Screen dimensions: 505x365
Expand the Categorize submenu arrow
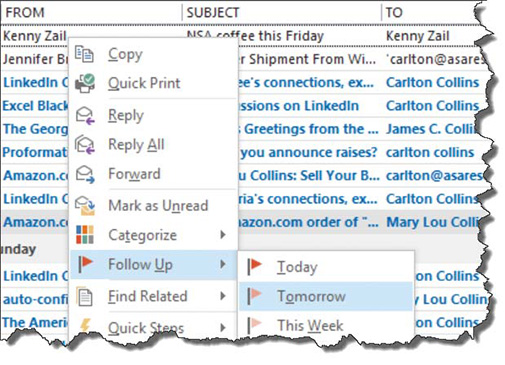click(223, 235)
